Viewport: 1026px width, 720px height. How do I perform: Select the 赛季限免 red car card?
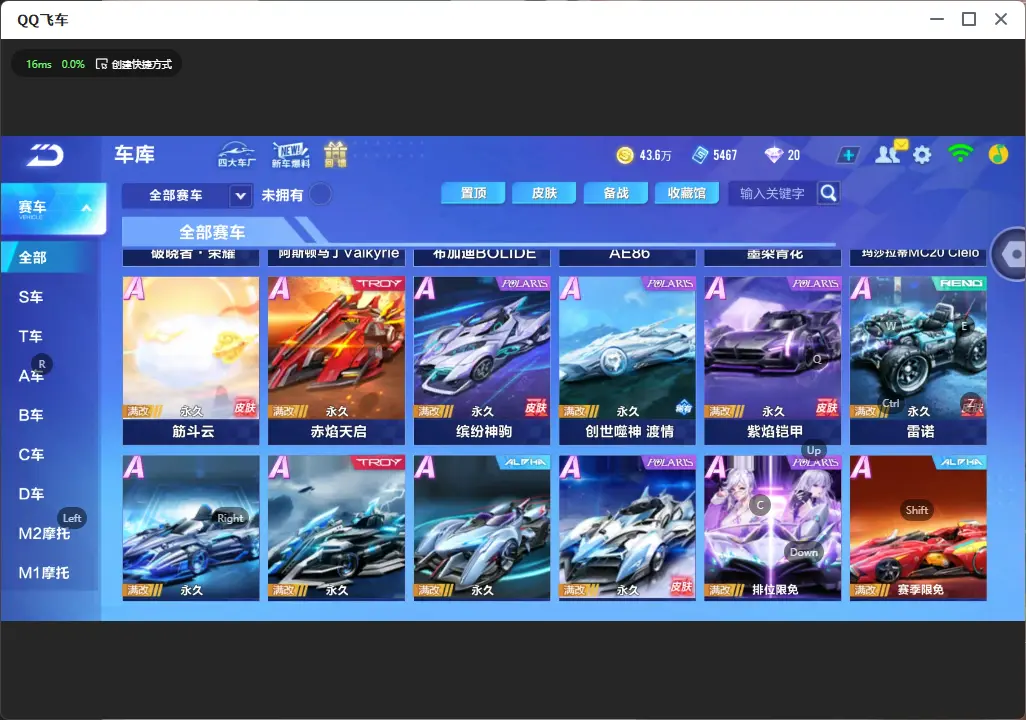918,528
